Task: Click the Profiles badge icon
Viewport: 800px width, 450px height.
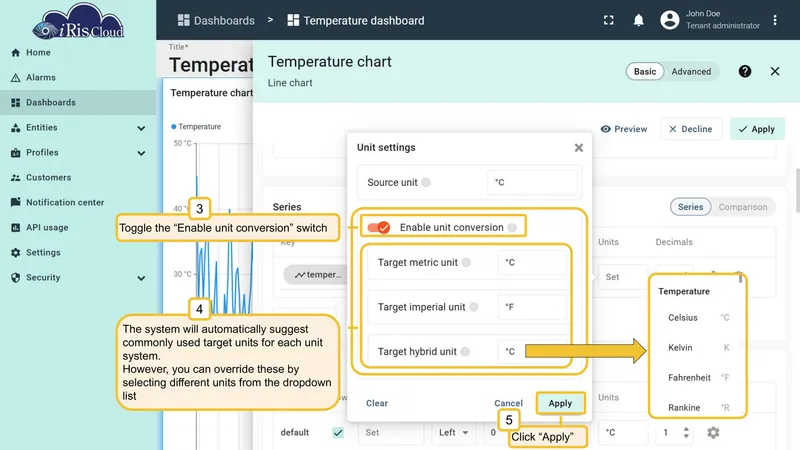Action: [15, 153]
